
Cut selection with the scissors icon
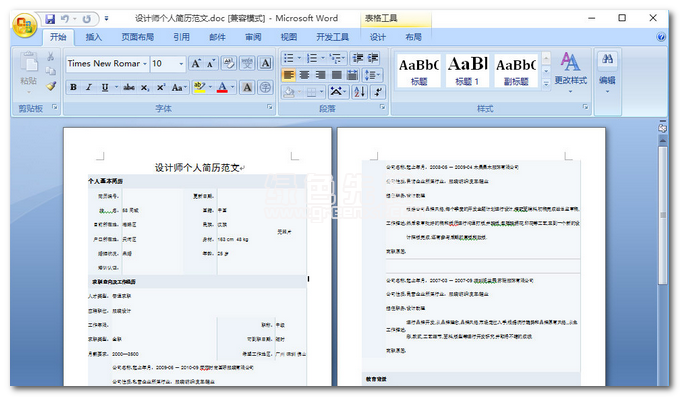51,57
